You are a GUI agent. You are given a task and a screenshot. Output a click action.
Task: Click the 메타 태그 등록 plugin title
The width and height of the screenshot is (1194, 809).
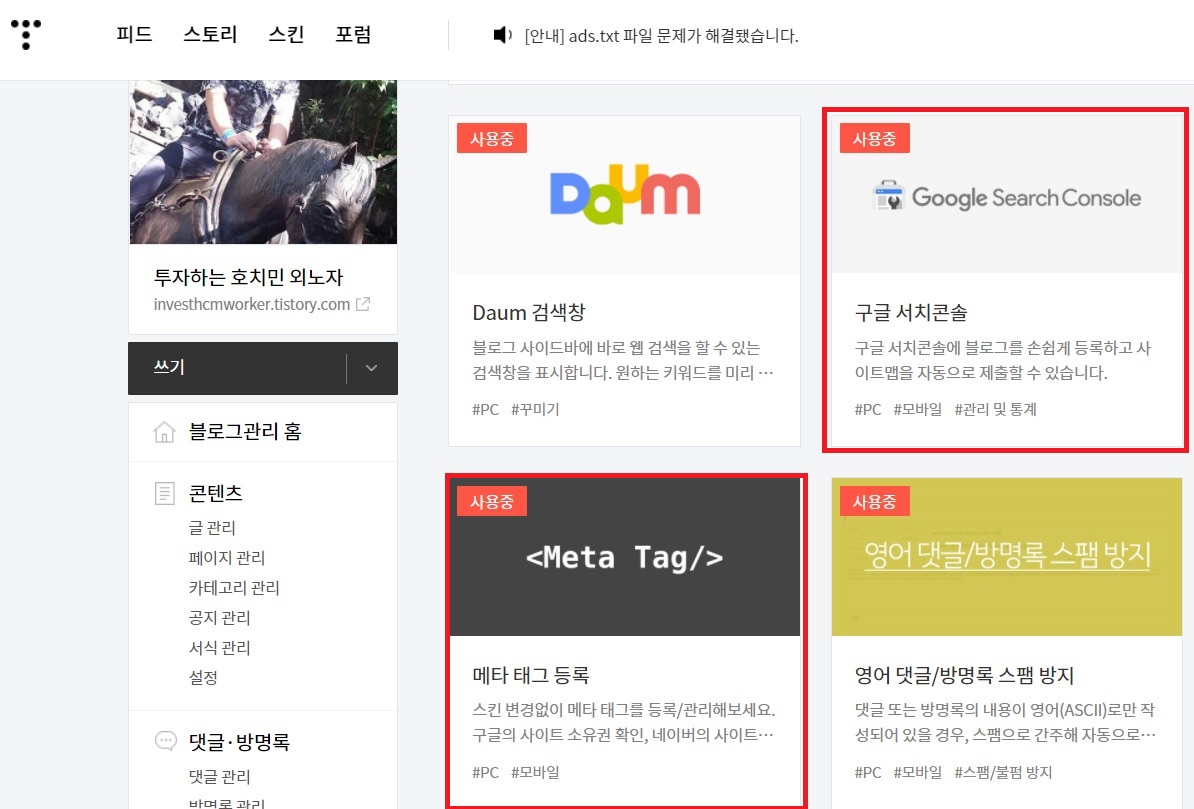click(531, 675)
